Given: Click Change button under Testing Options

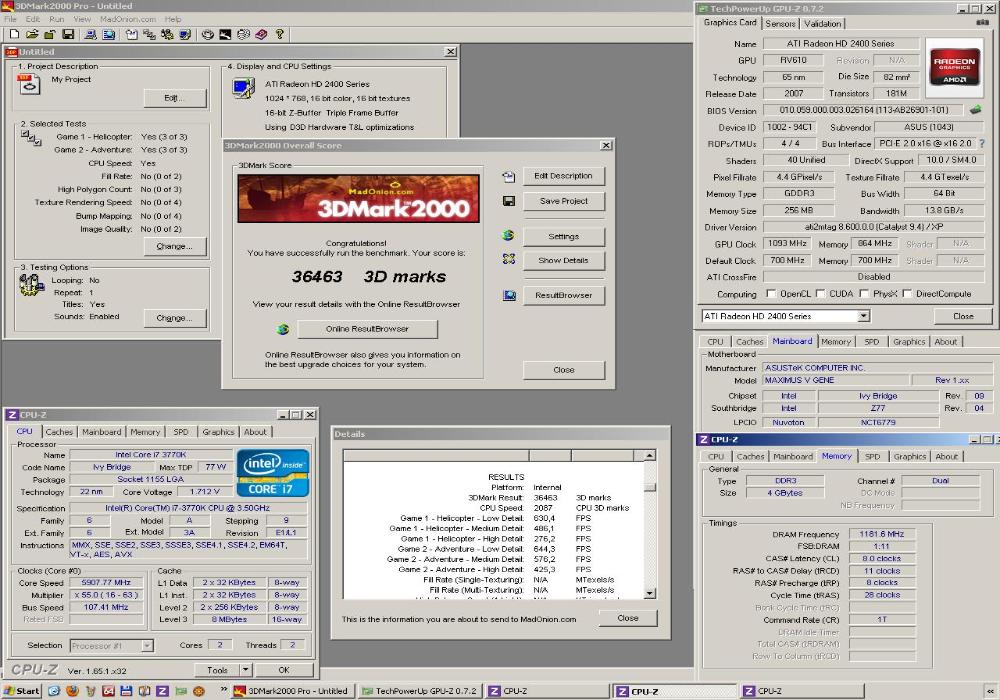Looking at the screenshot, I should point(174,317).
